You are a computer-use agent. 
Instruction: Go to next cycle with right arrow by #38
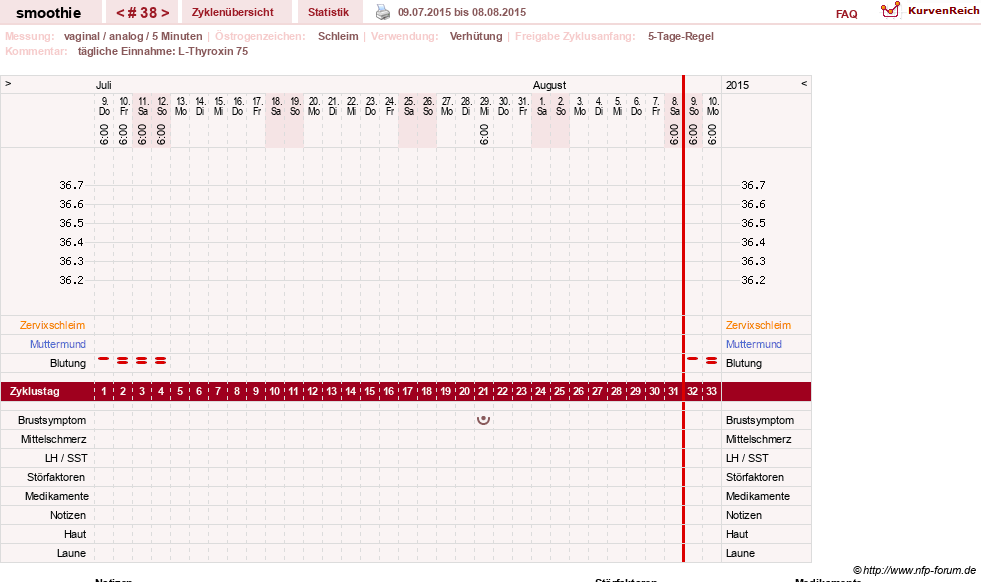tap(165, 13)
